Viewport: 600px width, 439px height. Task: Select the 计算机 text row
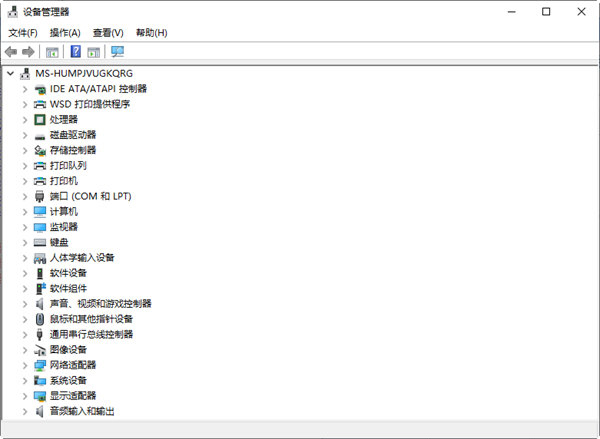[x=64, y=212]
